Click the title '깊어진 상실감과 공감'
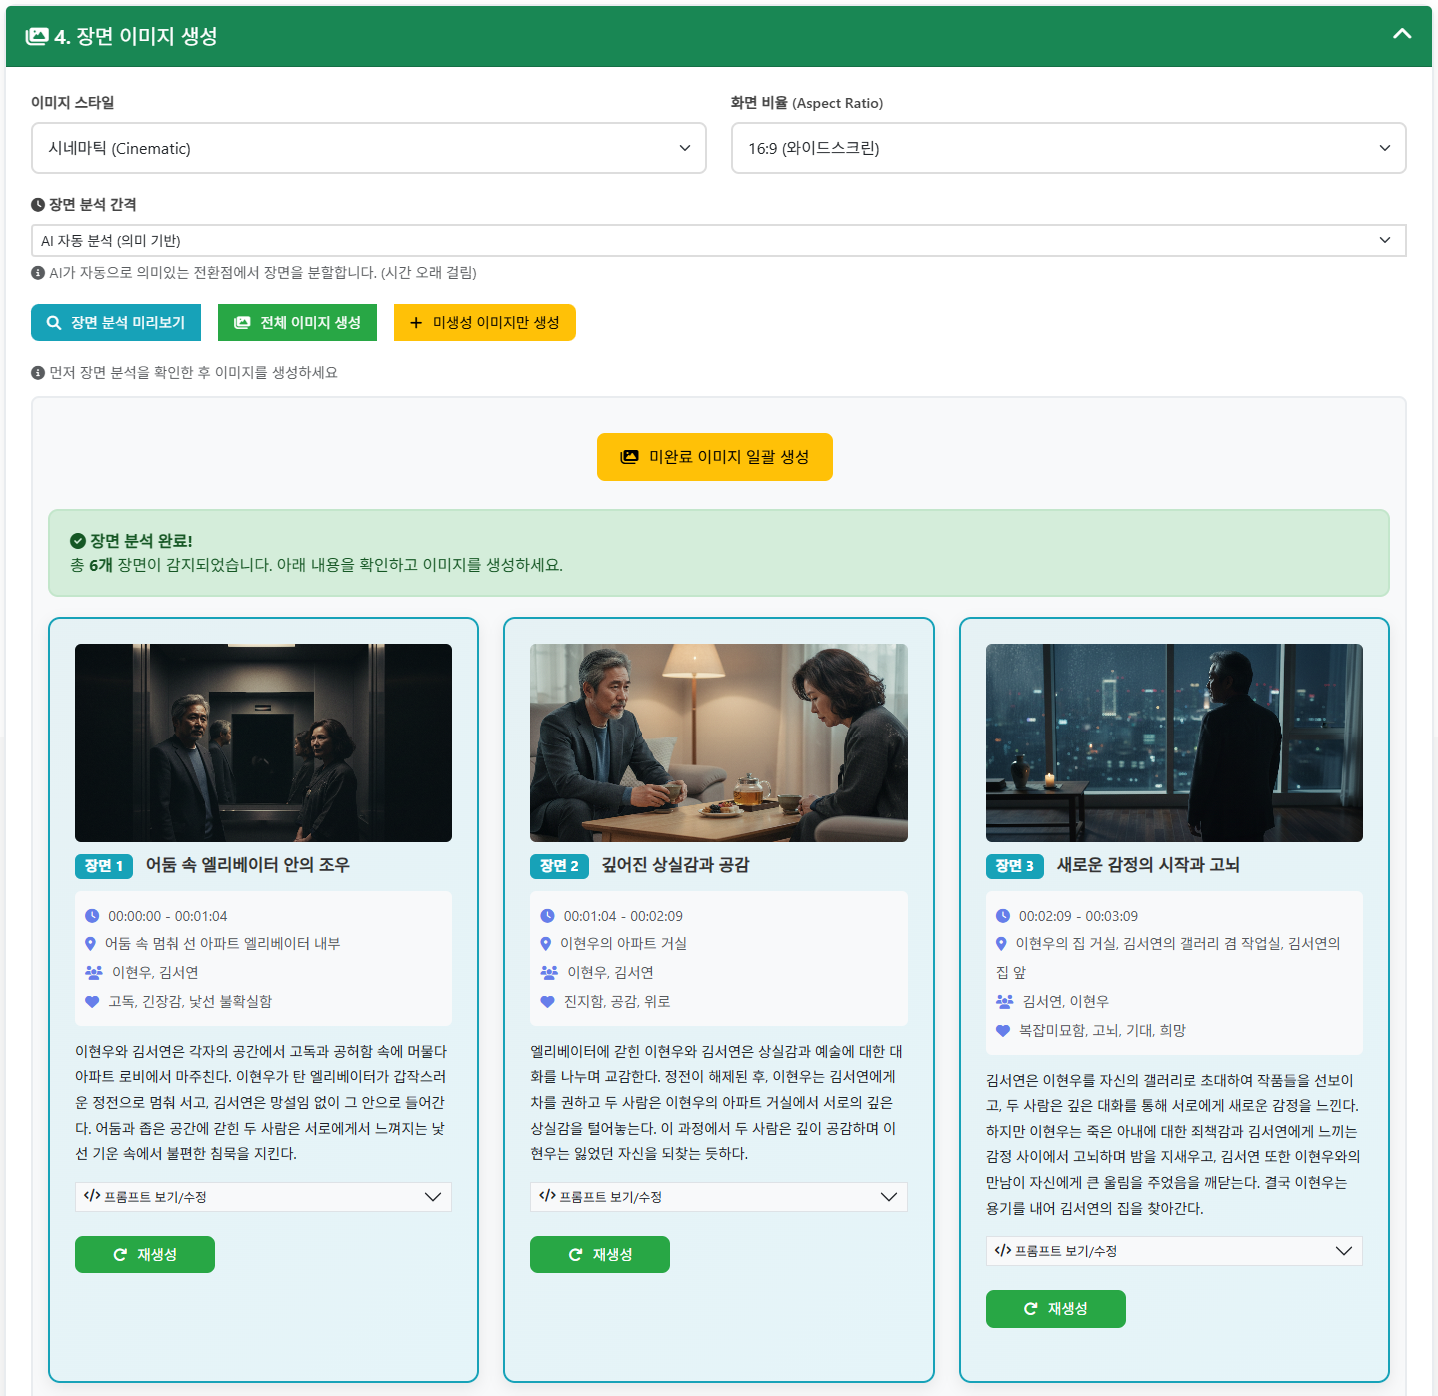The image size is (1438, 1396). (675, 865)
